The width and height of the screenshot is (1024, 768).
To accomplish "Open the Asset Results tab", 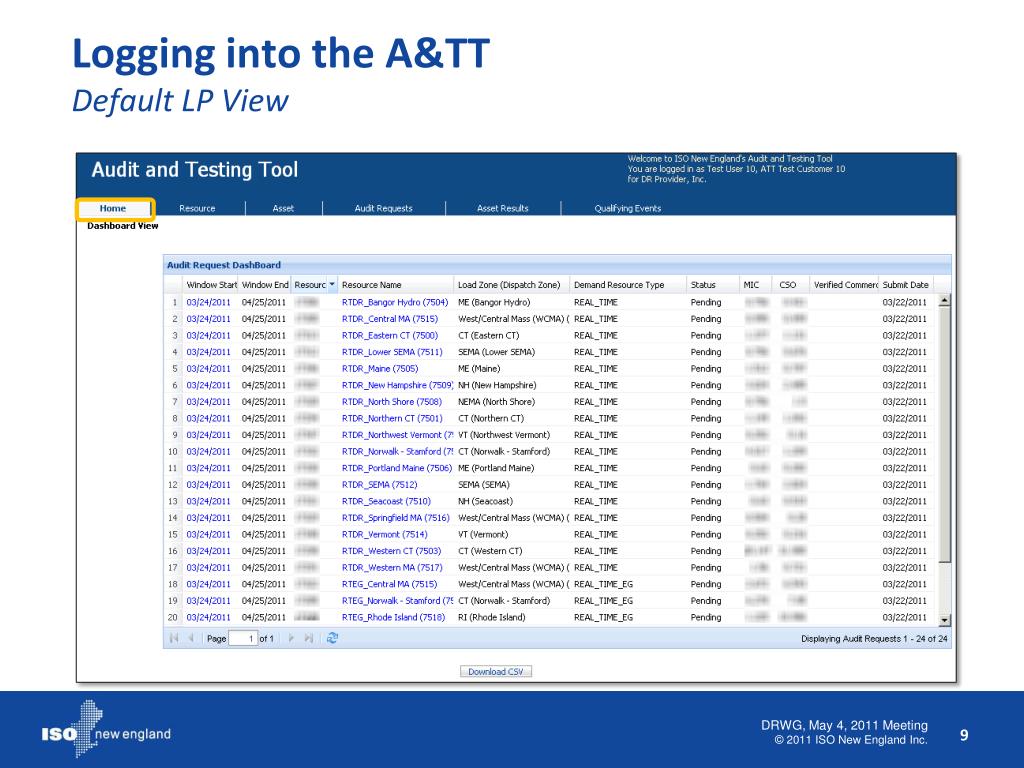I will pos(502,208).
